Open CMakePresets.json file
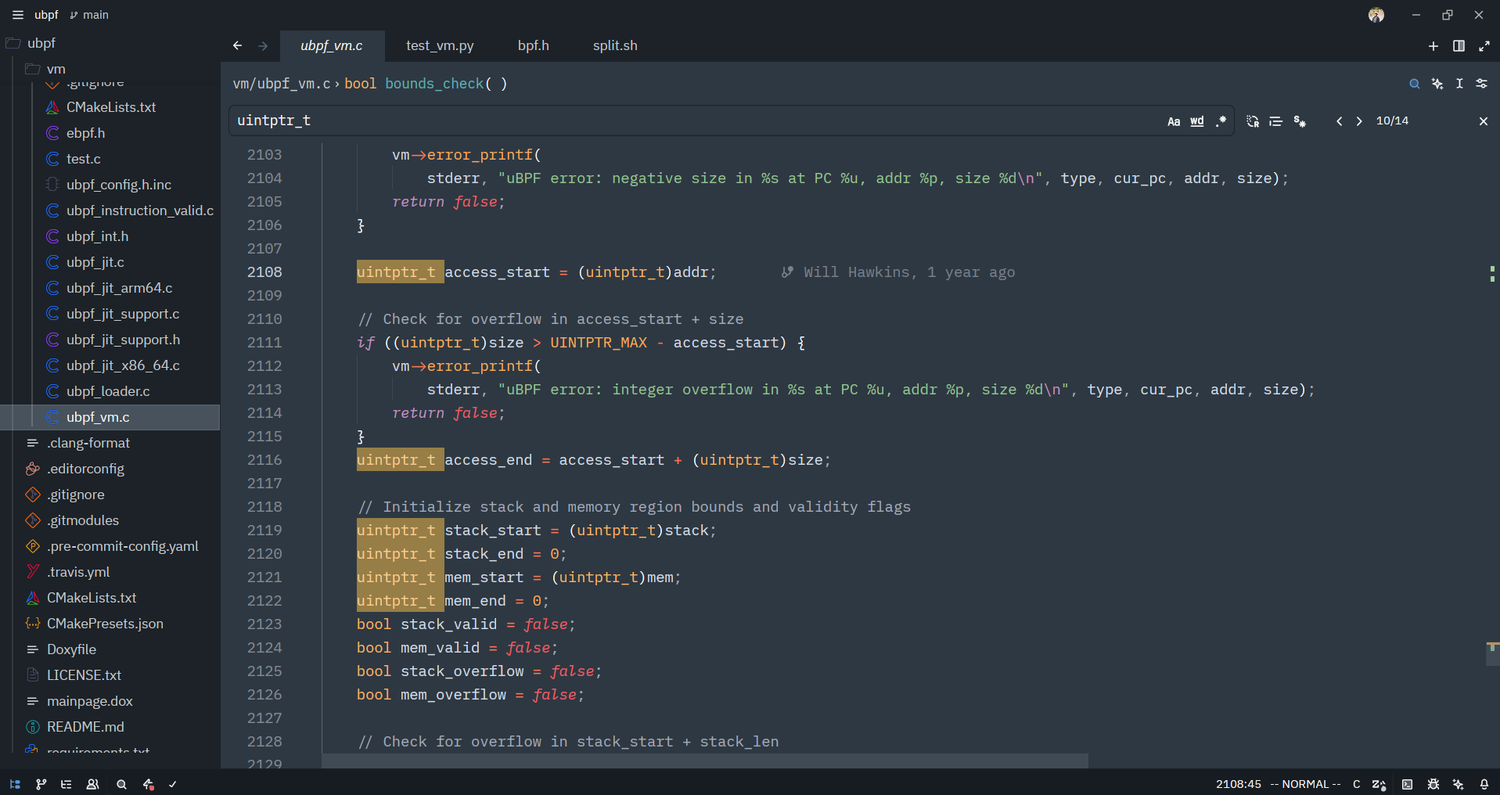This screenshot has width=1500, height=795. pyautogui.click(x=105, y=624)
